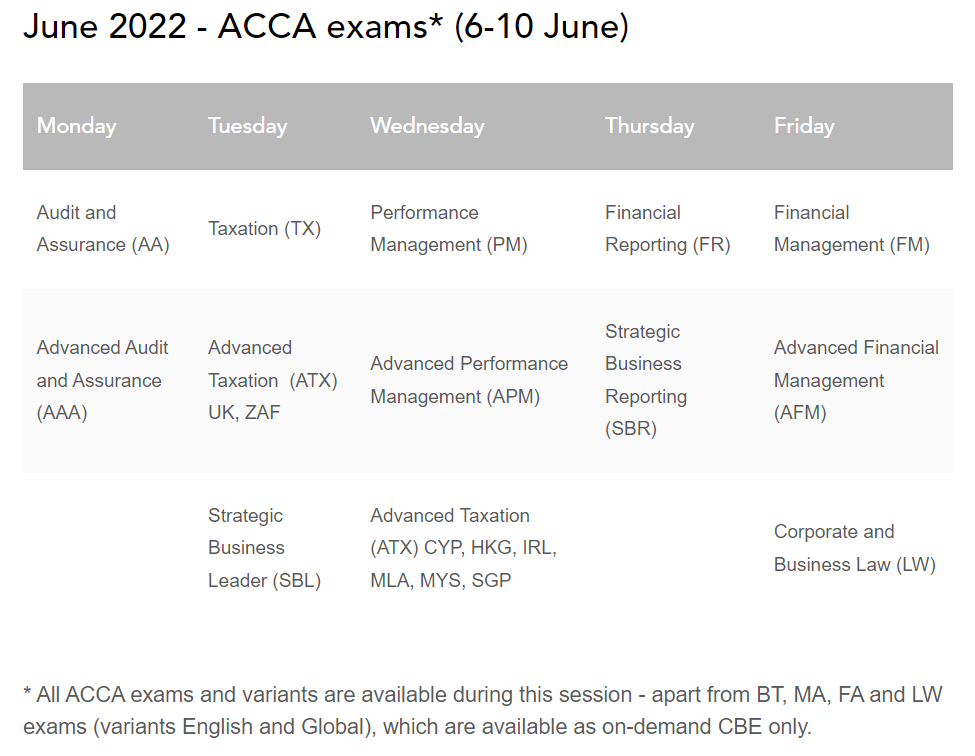975x756 pixels.
Task: Click Advanced Taxation (ATX) UK, ZAF cell
Action: click(x=272, y=380)
